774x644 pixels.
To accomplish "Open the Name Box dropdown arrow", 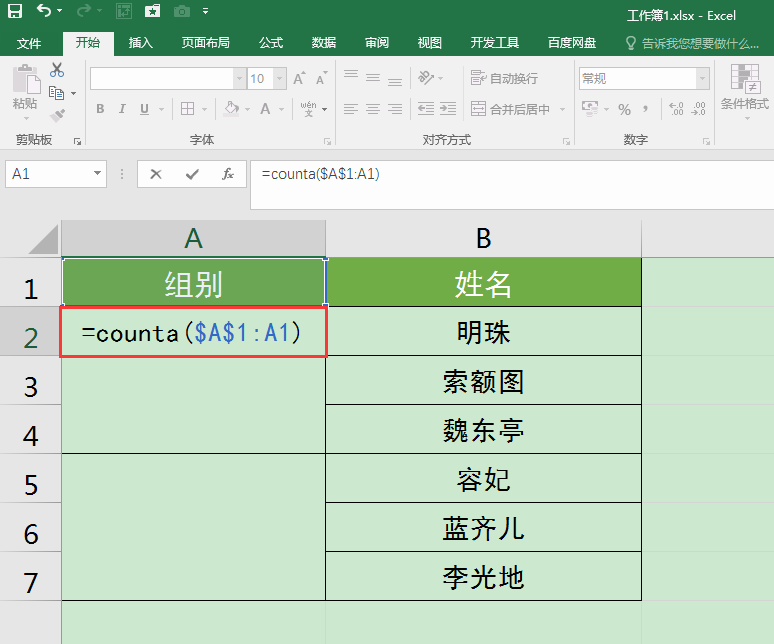I will [x=97, y=173].
